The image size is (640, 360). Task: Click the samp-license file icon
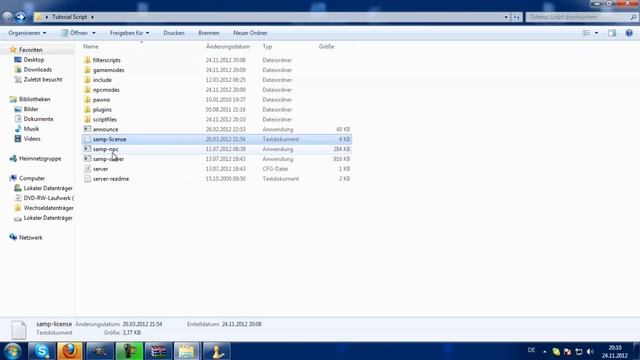click(87, 139)
